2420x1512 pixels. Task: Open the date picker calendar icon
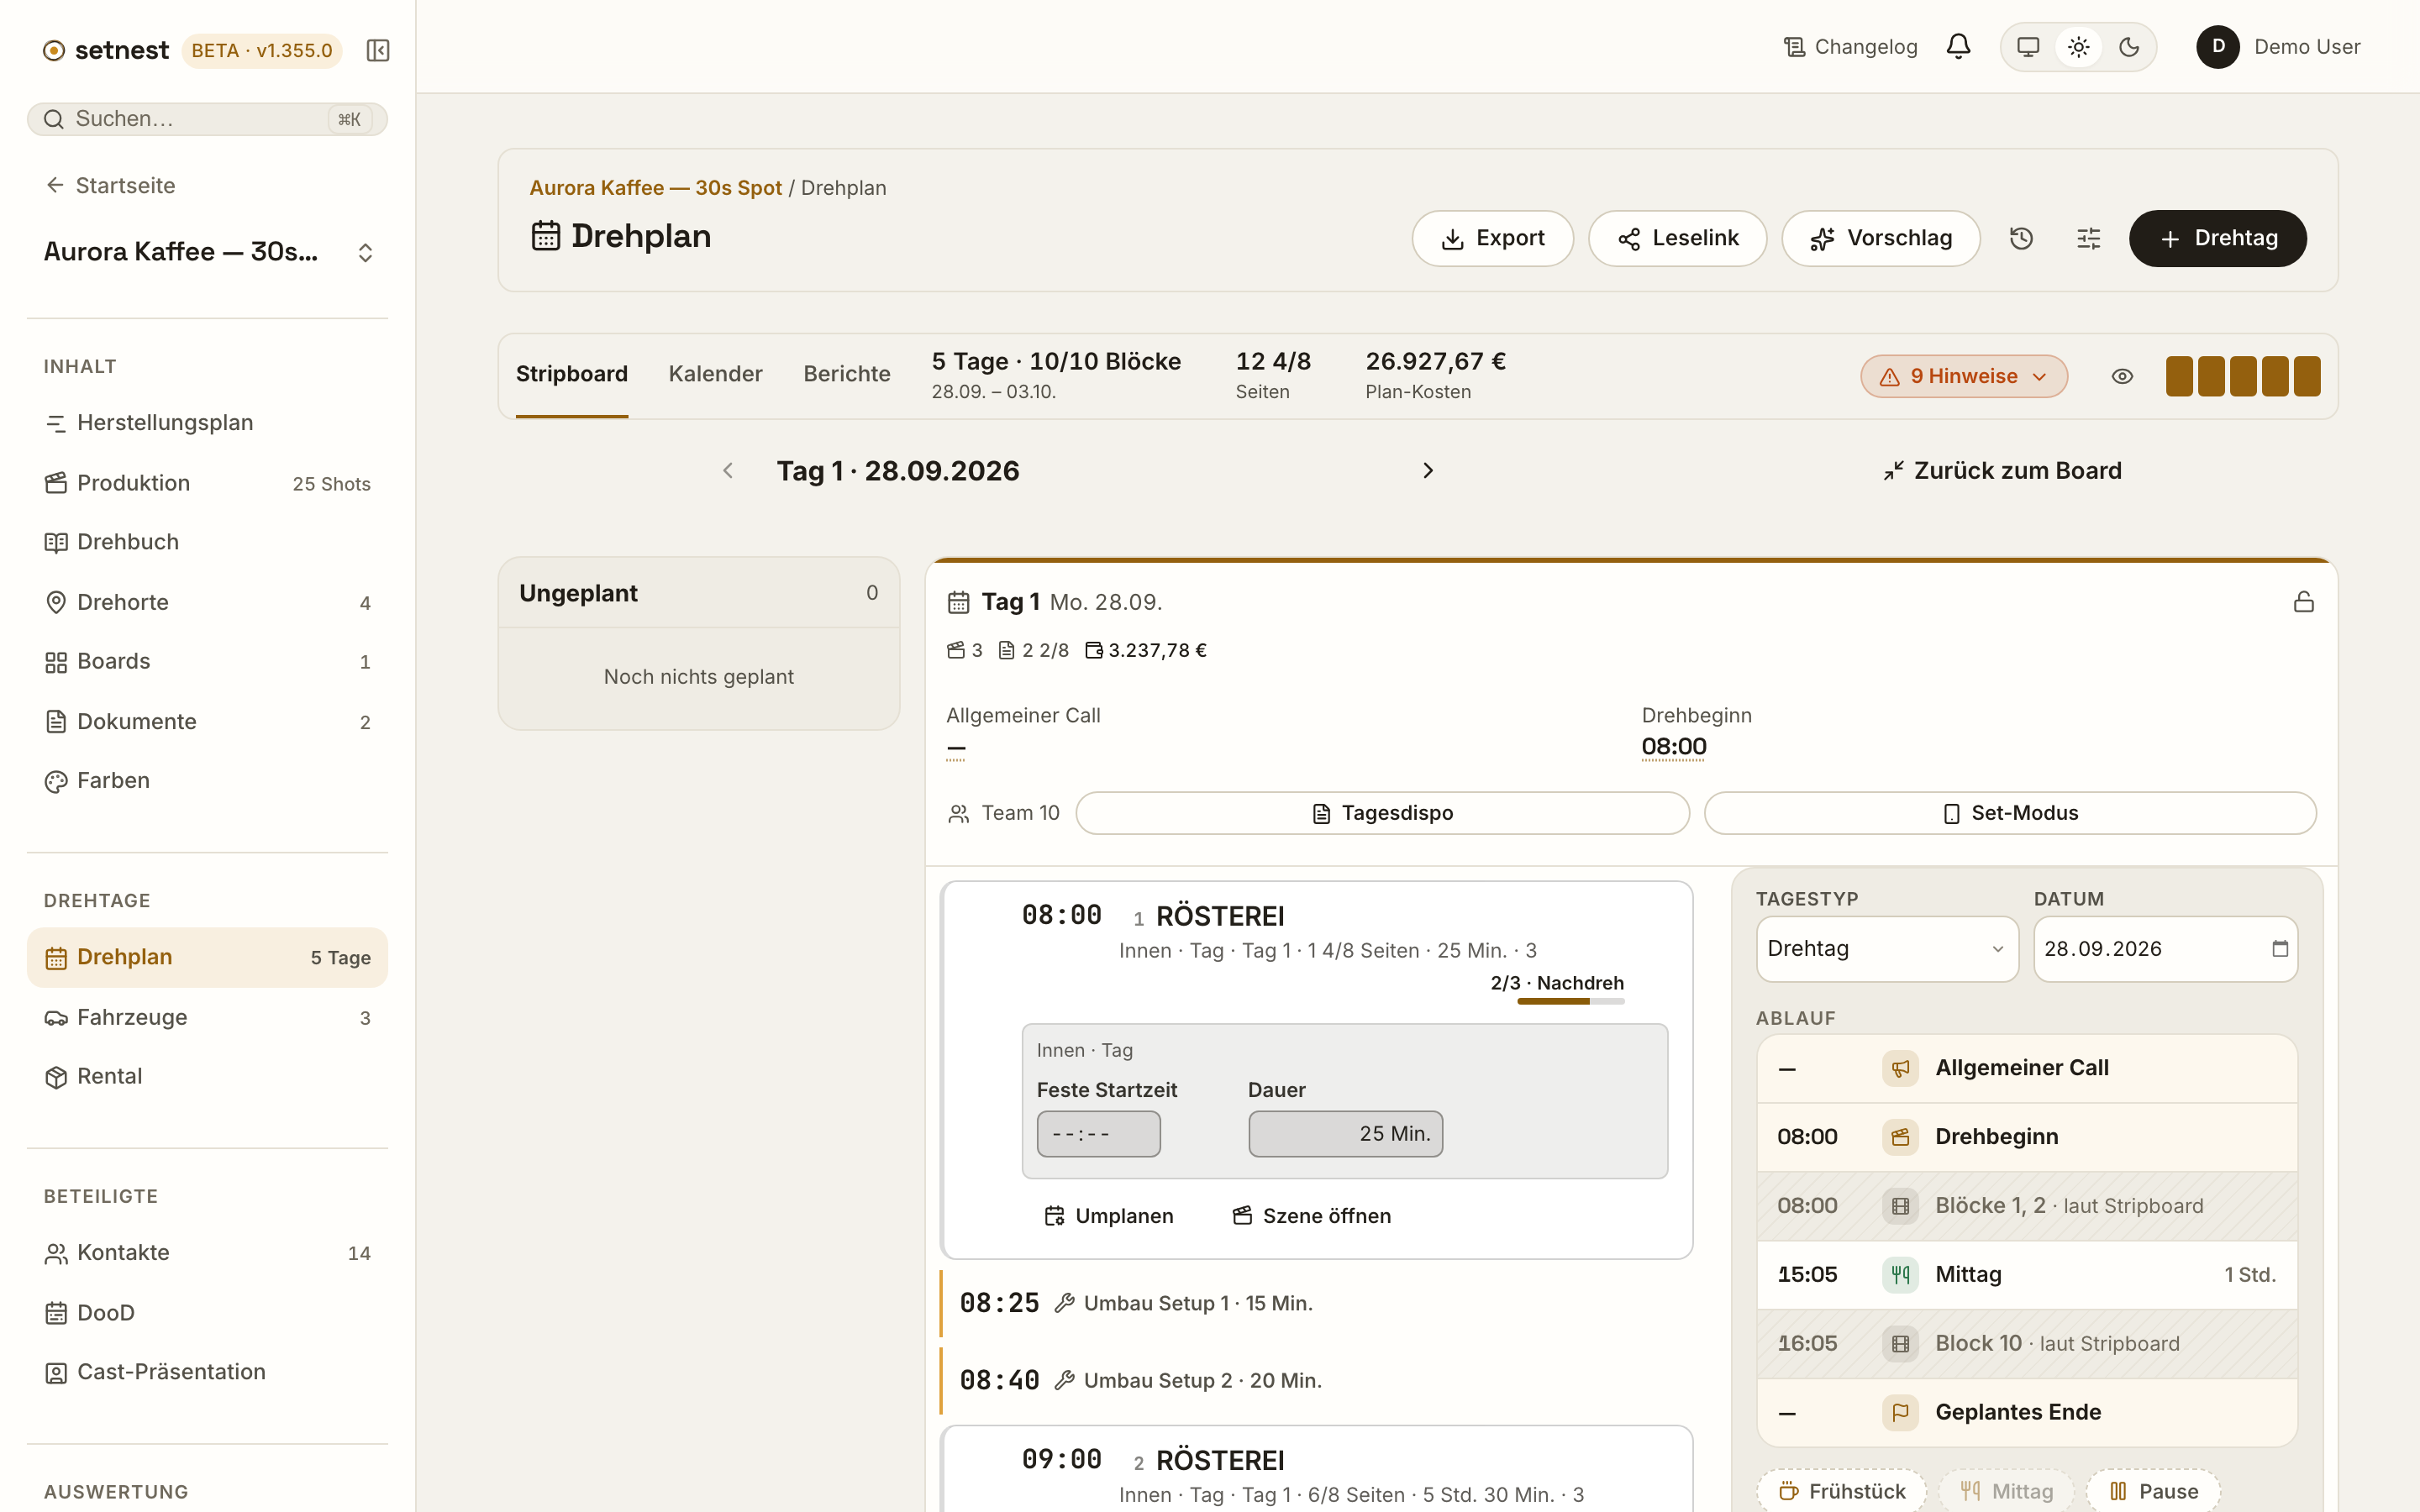(2279, 948)
